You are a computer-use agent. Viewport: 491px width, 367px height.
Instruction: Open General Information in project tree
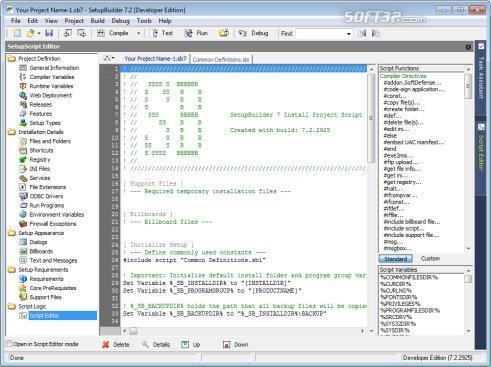point(54,68)
